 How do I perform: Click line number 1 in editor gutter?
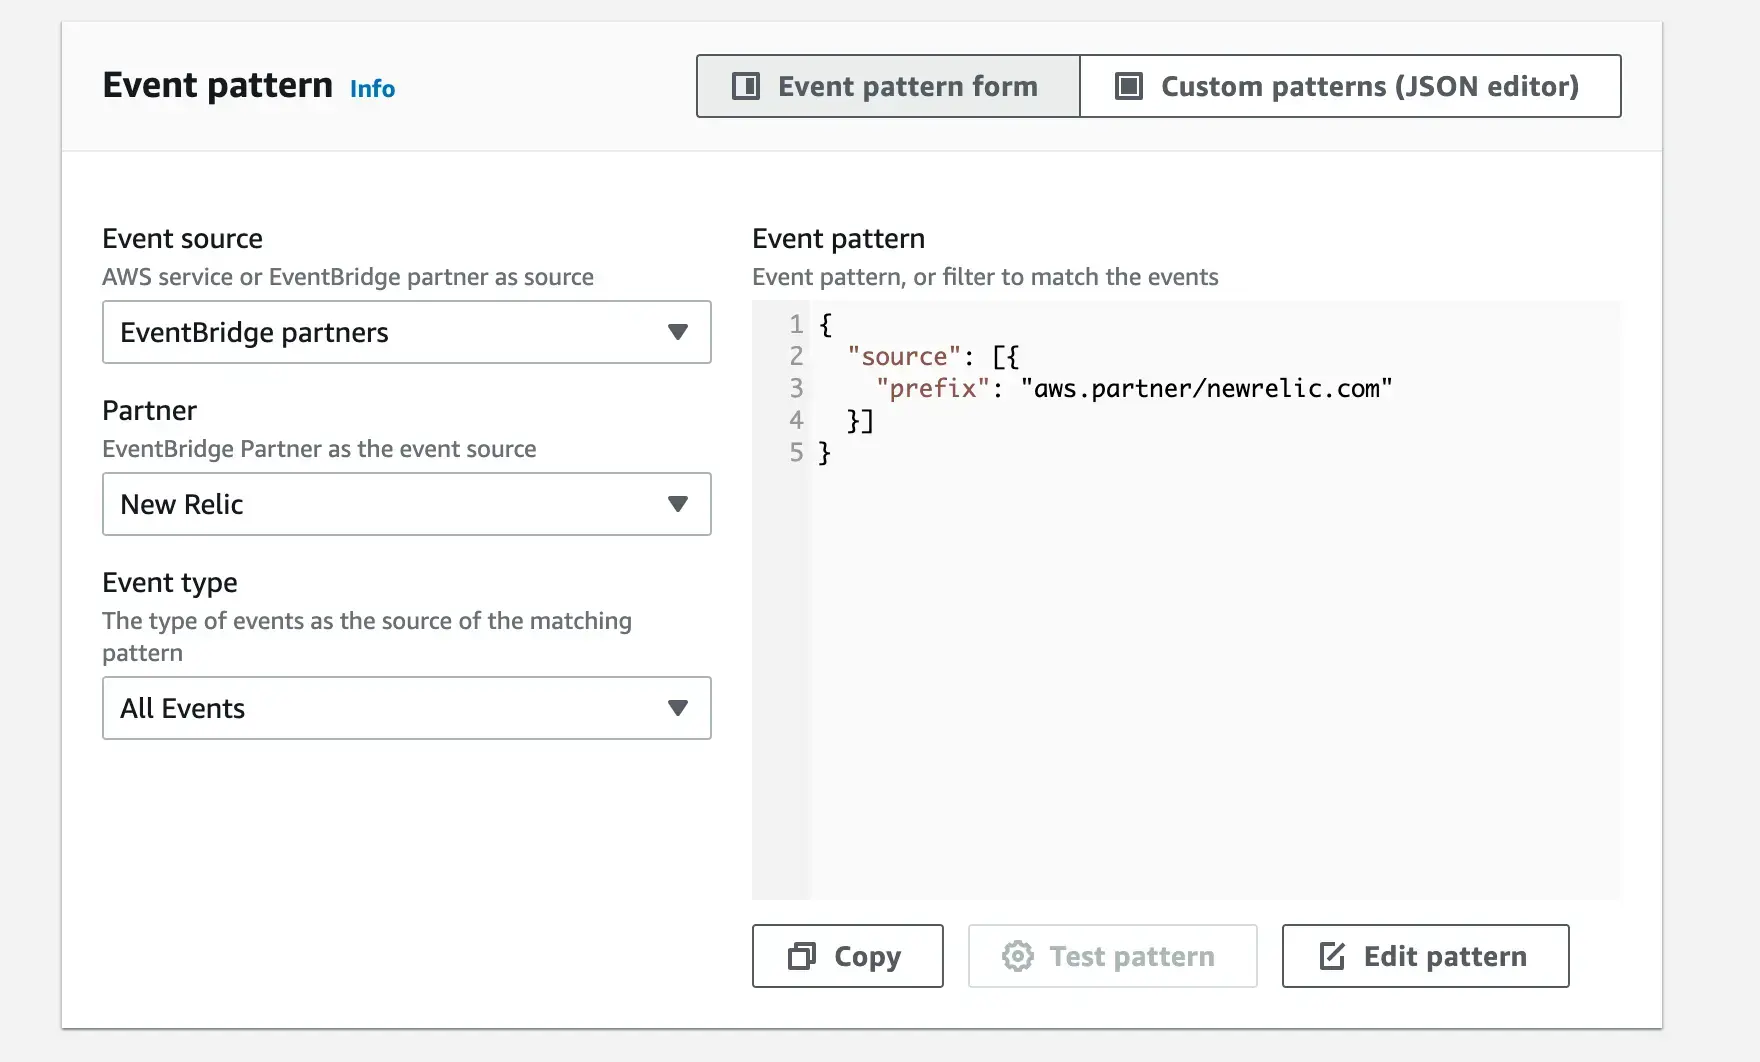796,324
